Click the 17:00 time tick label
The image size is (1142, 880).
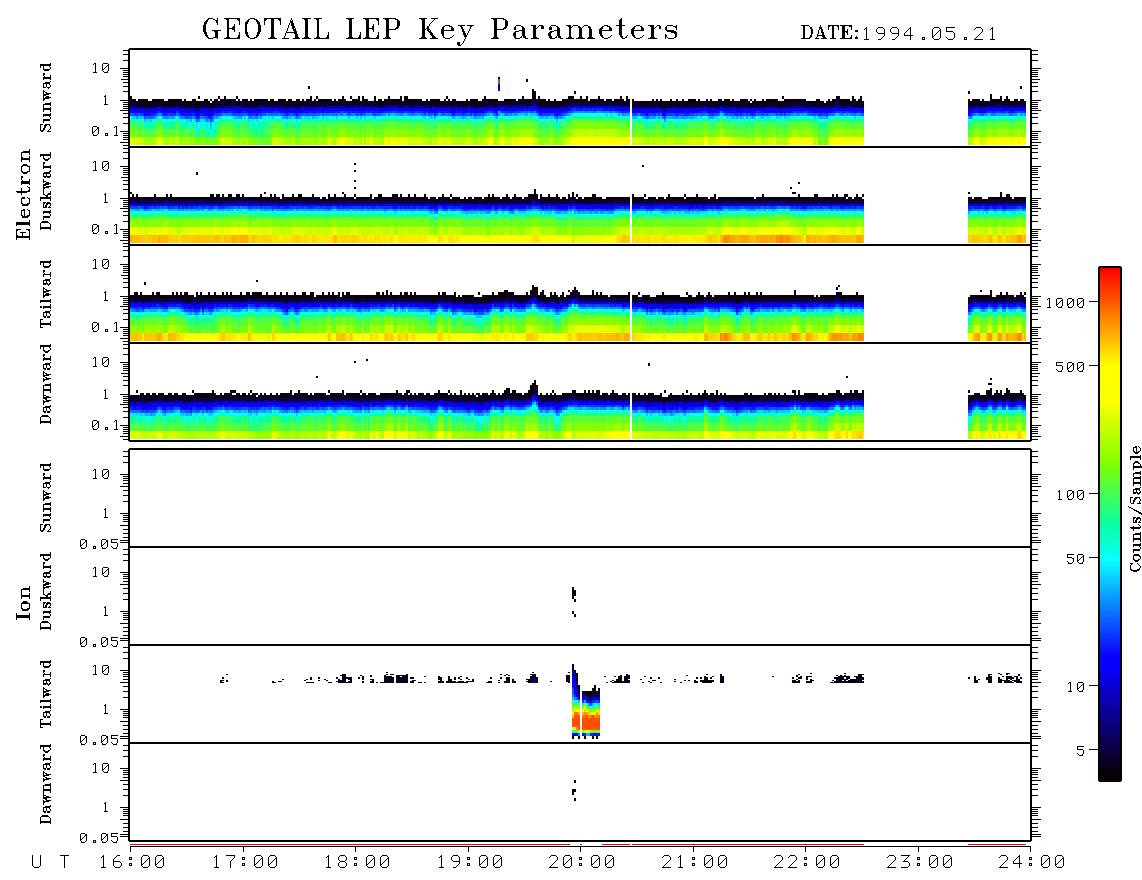tap(245, 863)
